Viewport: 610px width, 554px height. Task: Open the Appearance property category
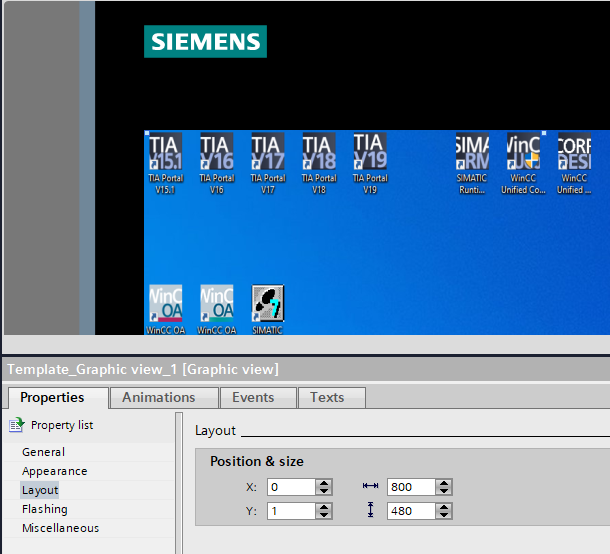[54, 471]
